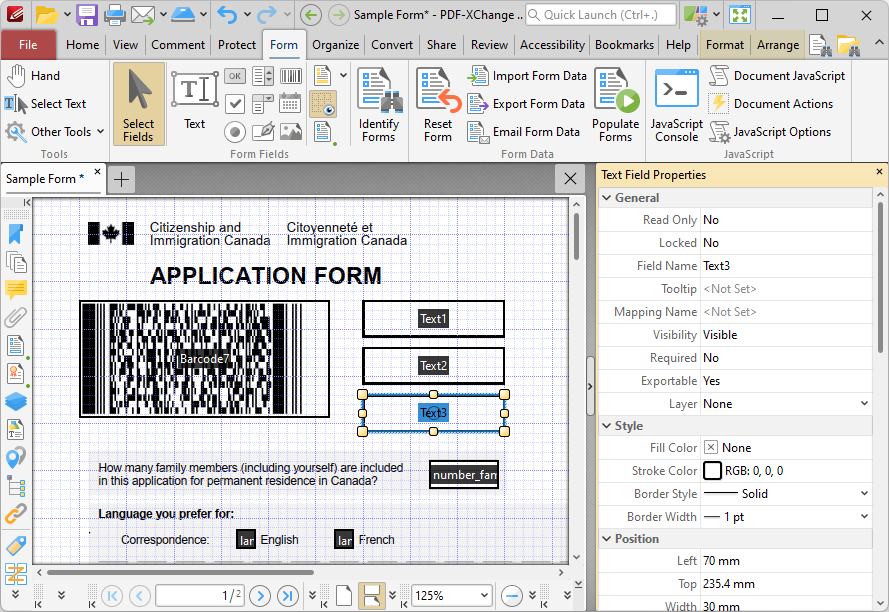Toggle Highlight Form Fields
889x612 pixels.
322,104
